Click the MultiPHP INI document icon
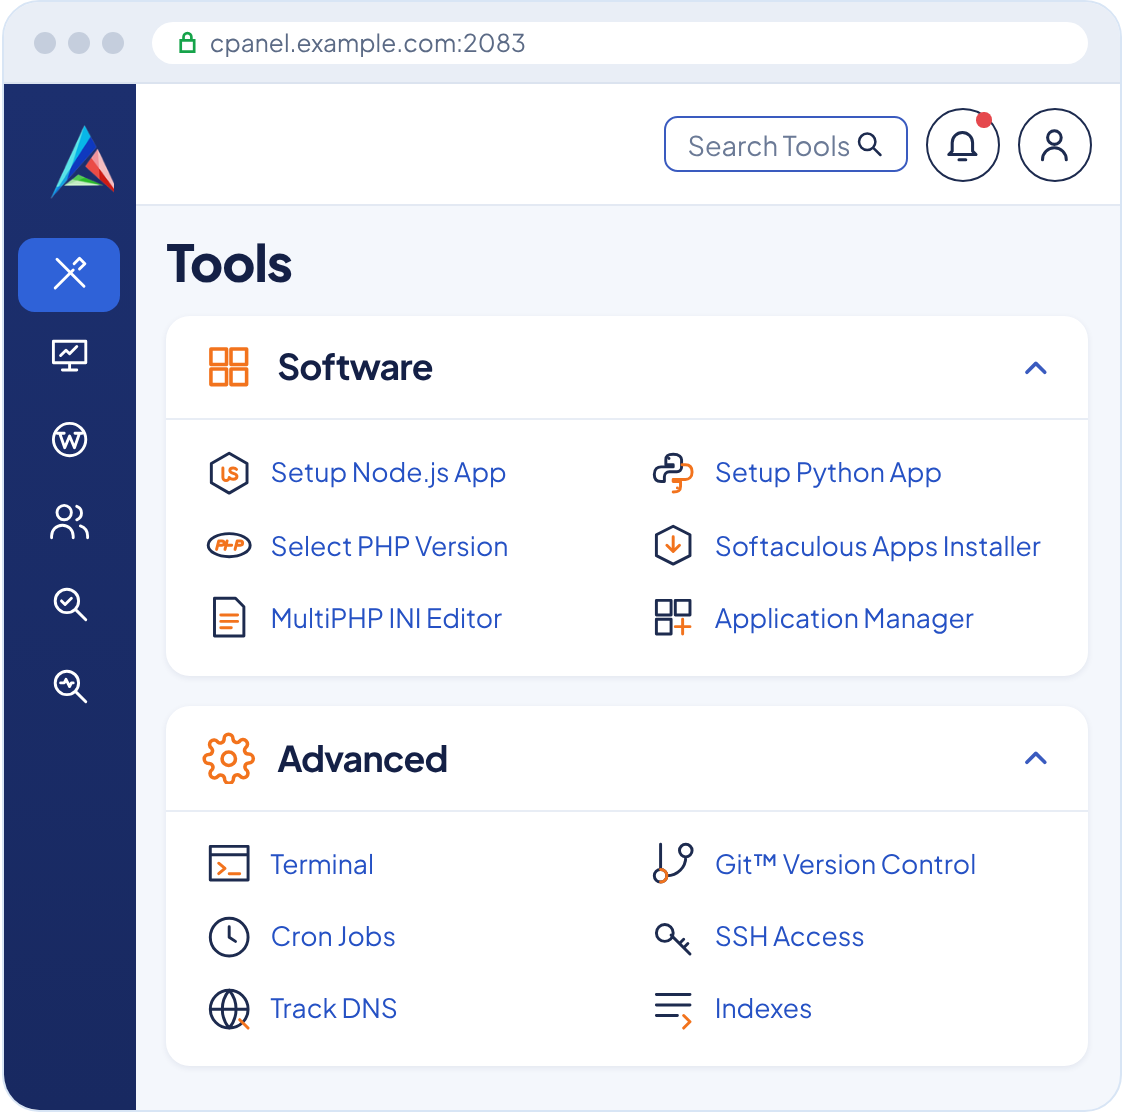 [x=229, y=617]
